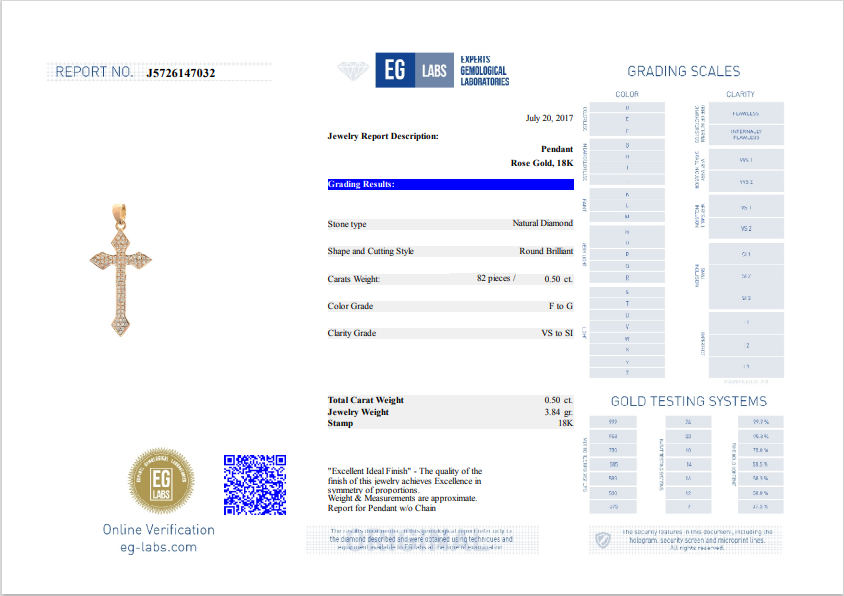Click the security shield icon

(x=602, y=540)
